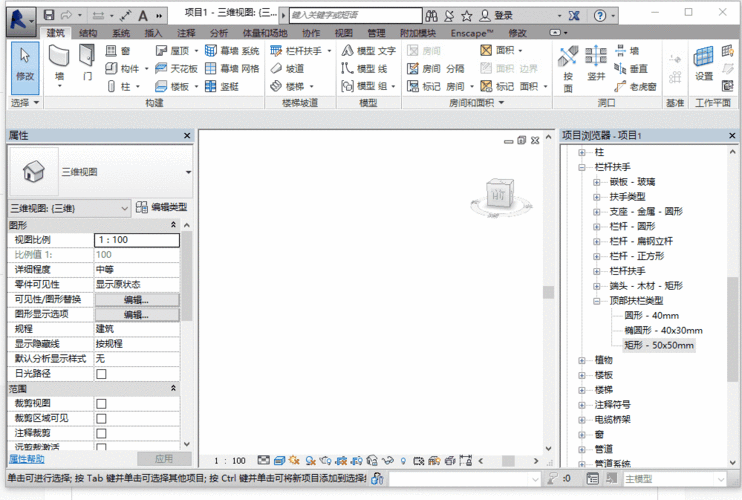Select the 坡道 (Ramp) tool
Viewport: 742px width, 500px height.
tap(287, 69)
